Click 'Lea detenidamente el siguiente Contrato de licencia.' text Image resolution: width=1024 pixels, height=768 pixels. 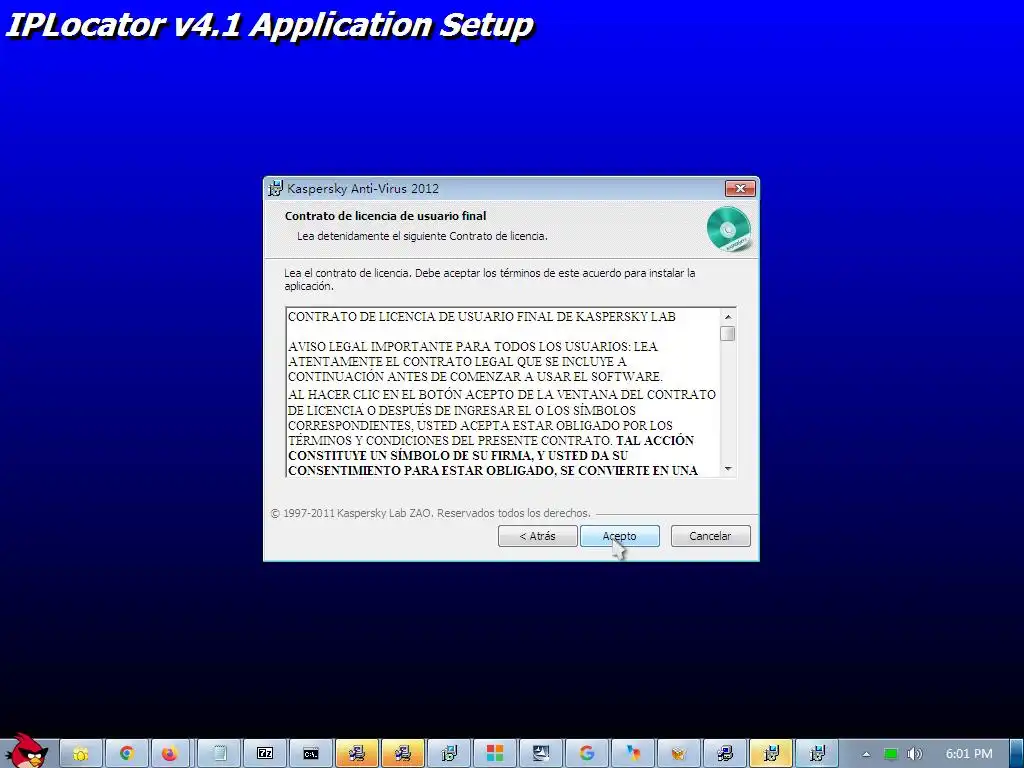422,236
